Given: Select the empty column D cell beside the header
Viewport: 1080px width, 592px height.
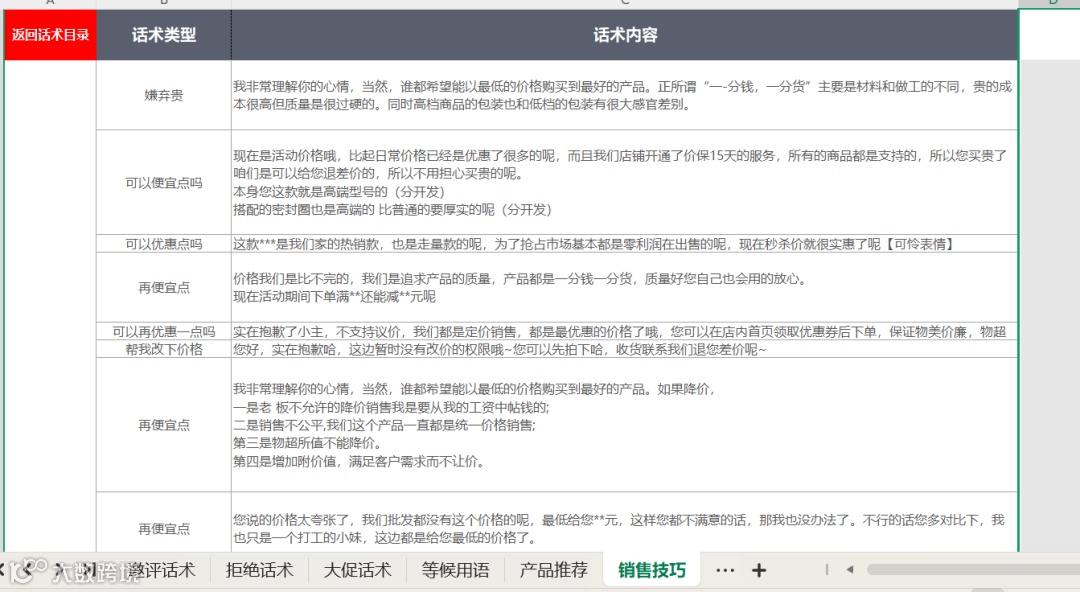Looking at the screenshot, I should pyautogui.click(x=1049, y=35).
